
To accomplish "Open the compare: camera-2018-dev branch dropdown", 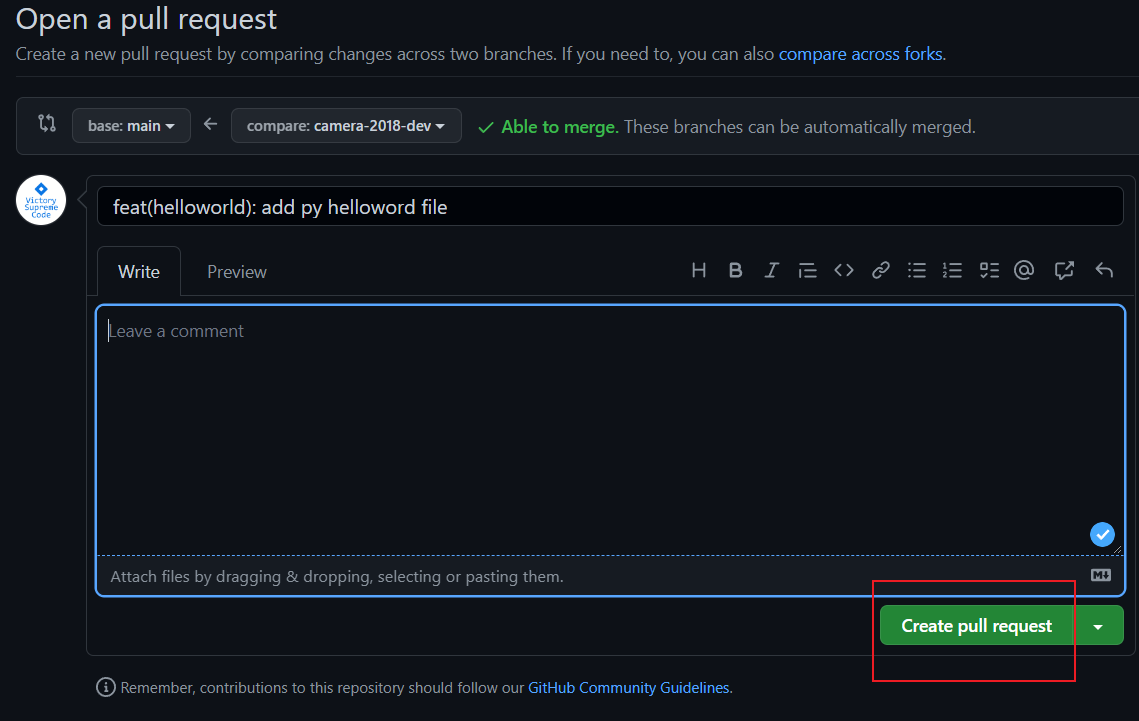I will (x=346, y=126).
